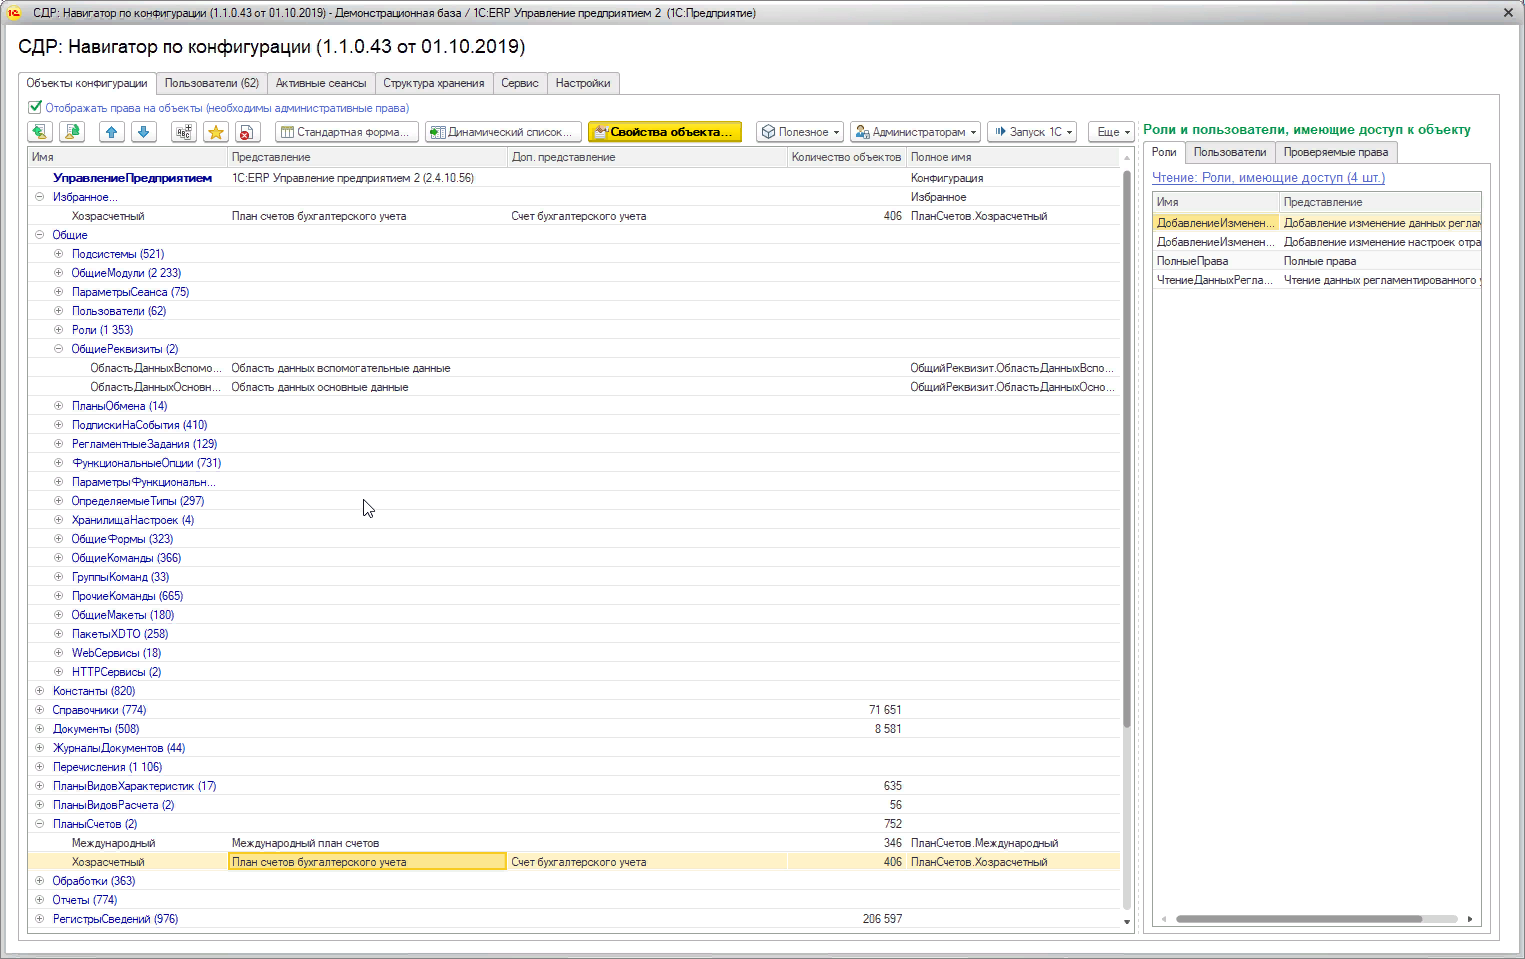1525x959 pixels.
Task: Toggle 'Отображать права на объекты' checkbox
Action: tap(35, 108)
